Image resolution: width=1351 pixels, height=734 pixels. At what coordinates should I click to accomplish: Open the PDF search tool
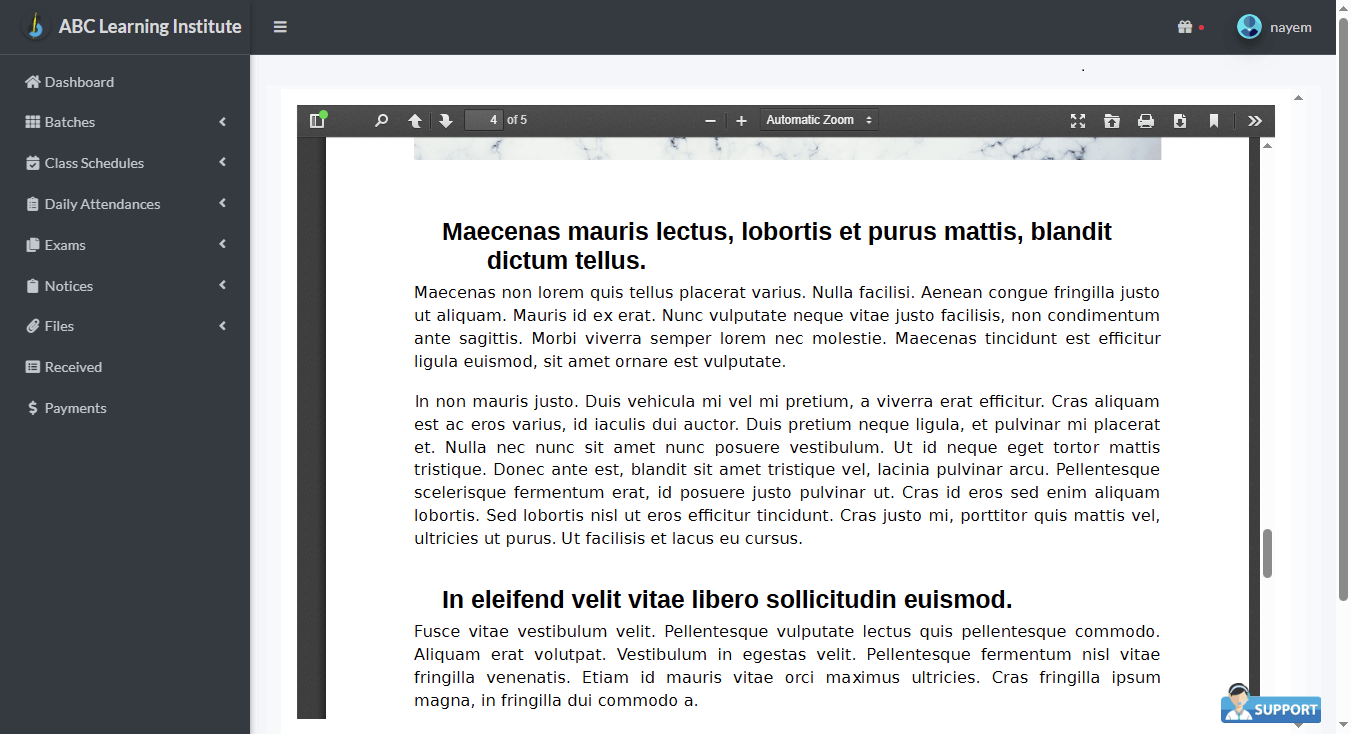381,120
